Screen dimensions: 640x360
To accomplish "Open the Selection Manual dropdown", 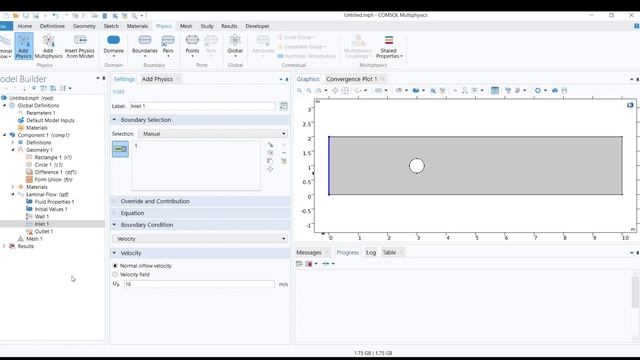I will 213,133.
